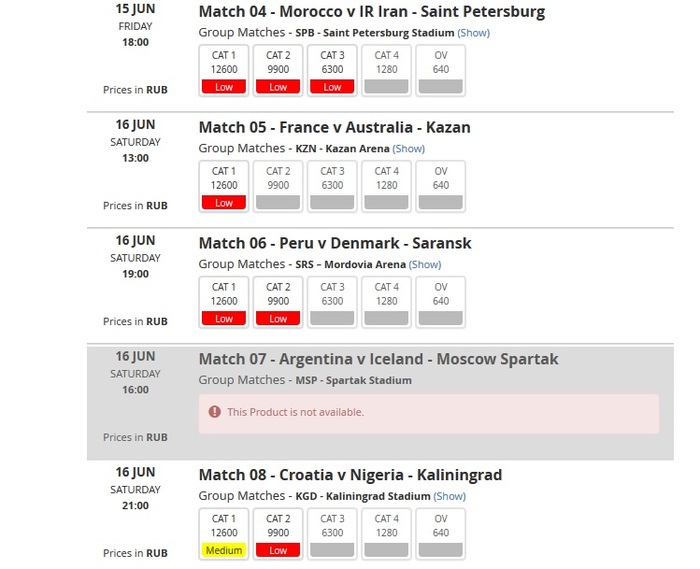The width and height of the screenshot is (700, 569).
Task: Choose CAT 2 ticket for France v Australia
Action: pyautogui.click(x=278, y=187)
